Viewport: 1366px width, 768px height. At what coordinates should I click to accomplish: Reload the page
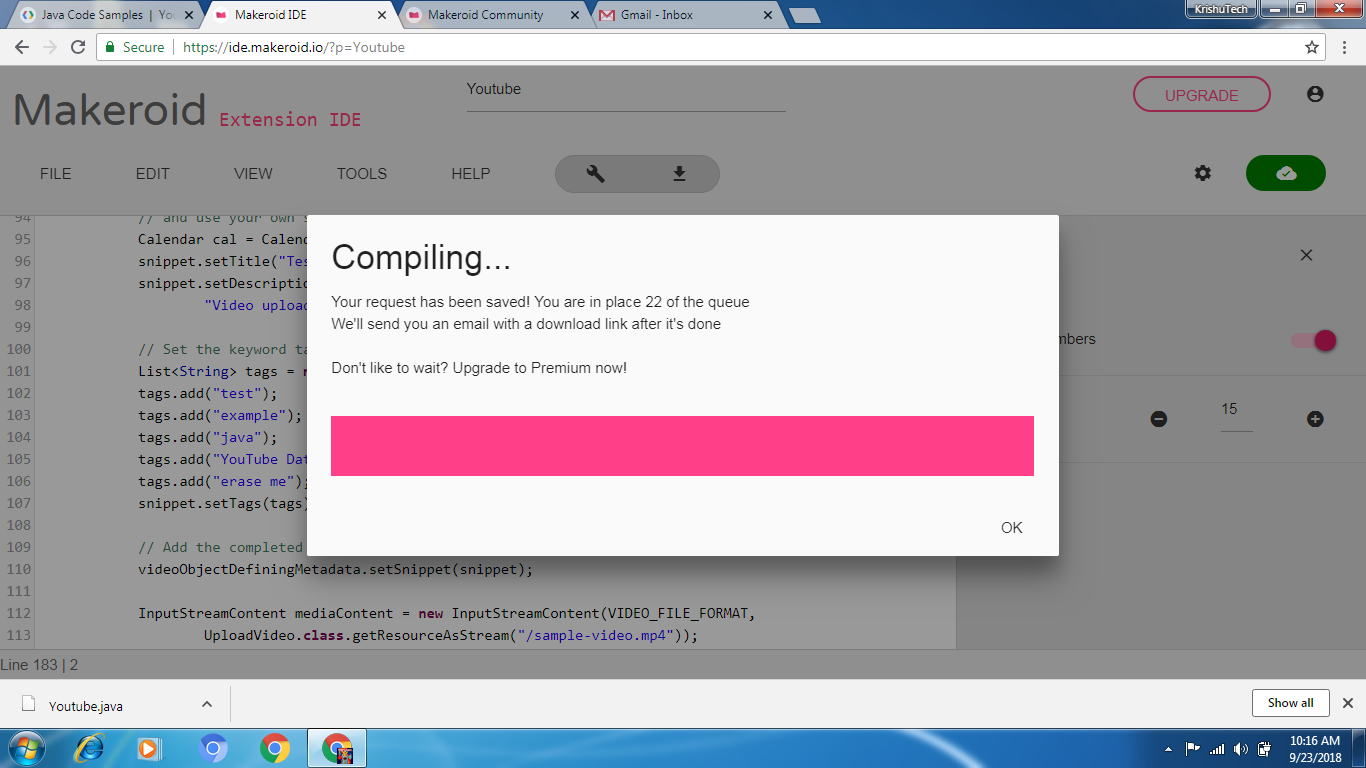coord(78,47)
